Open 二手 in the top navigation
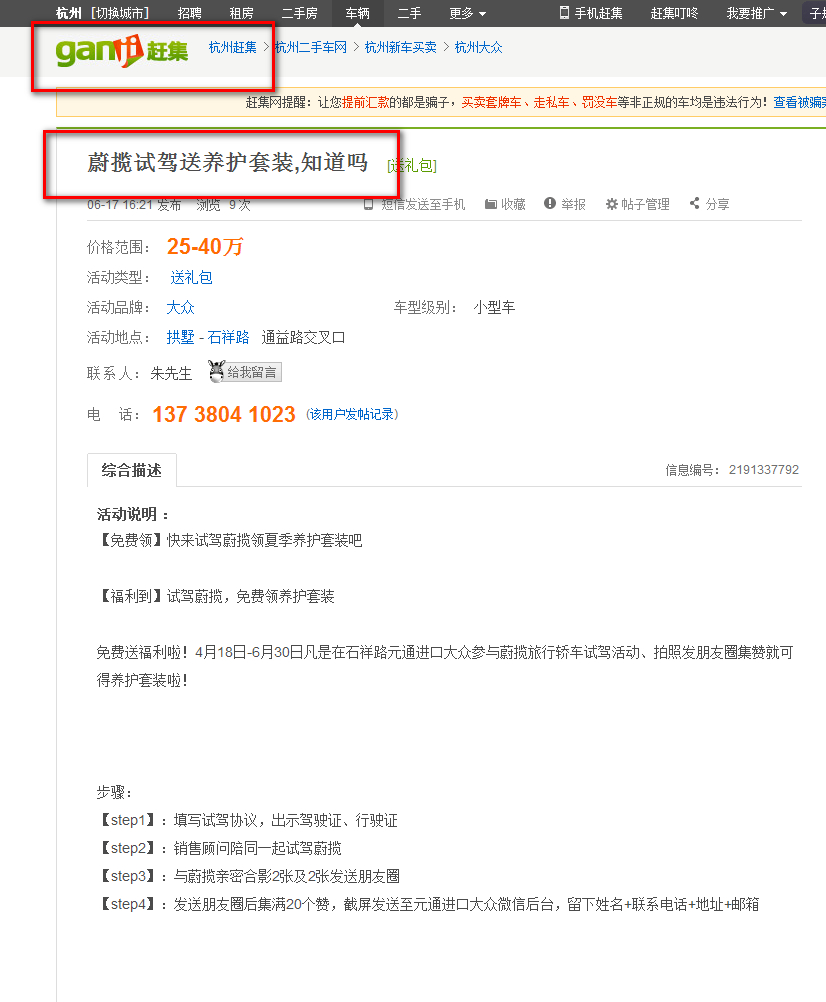 tap(409, 13)
